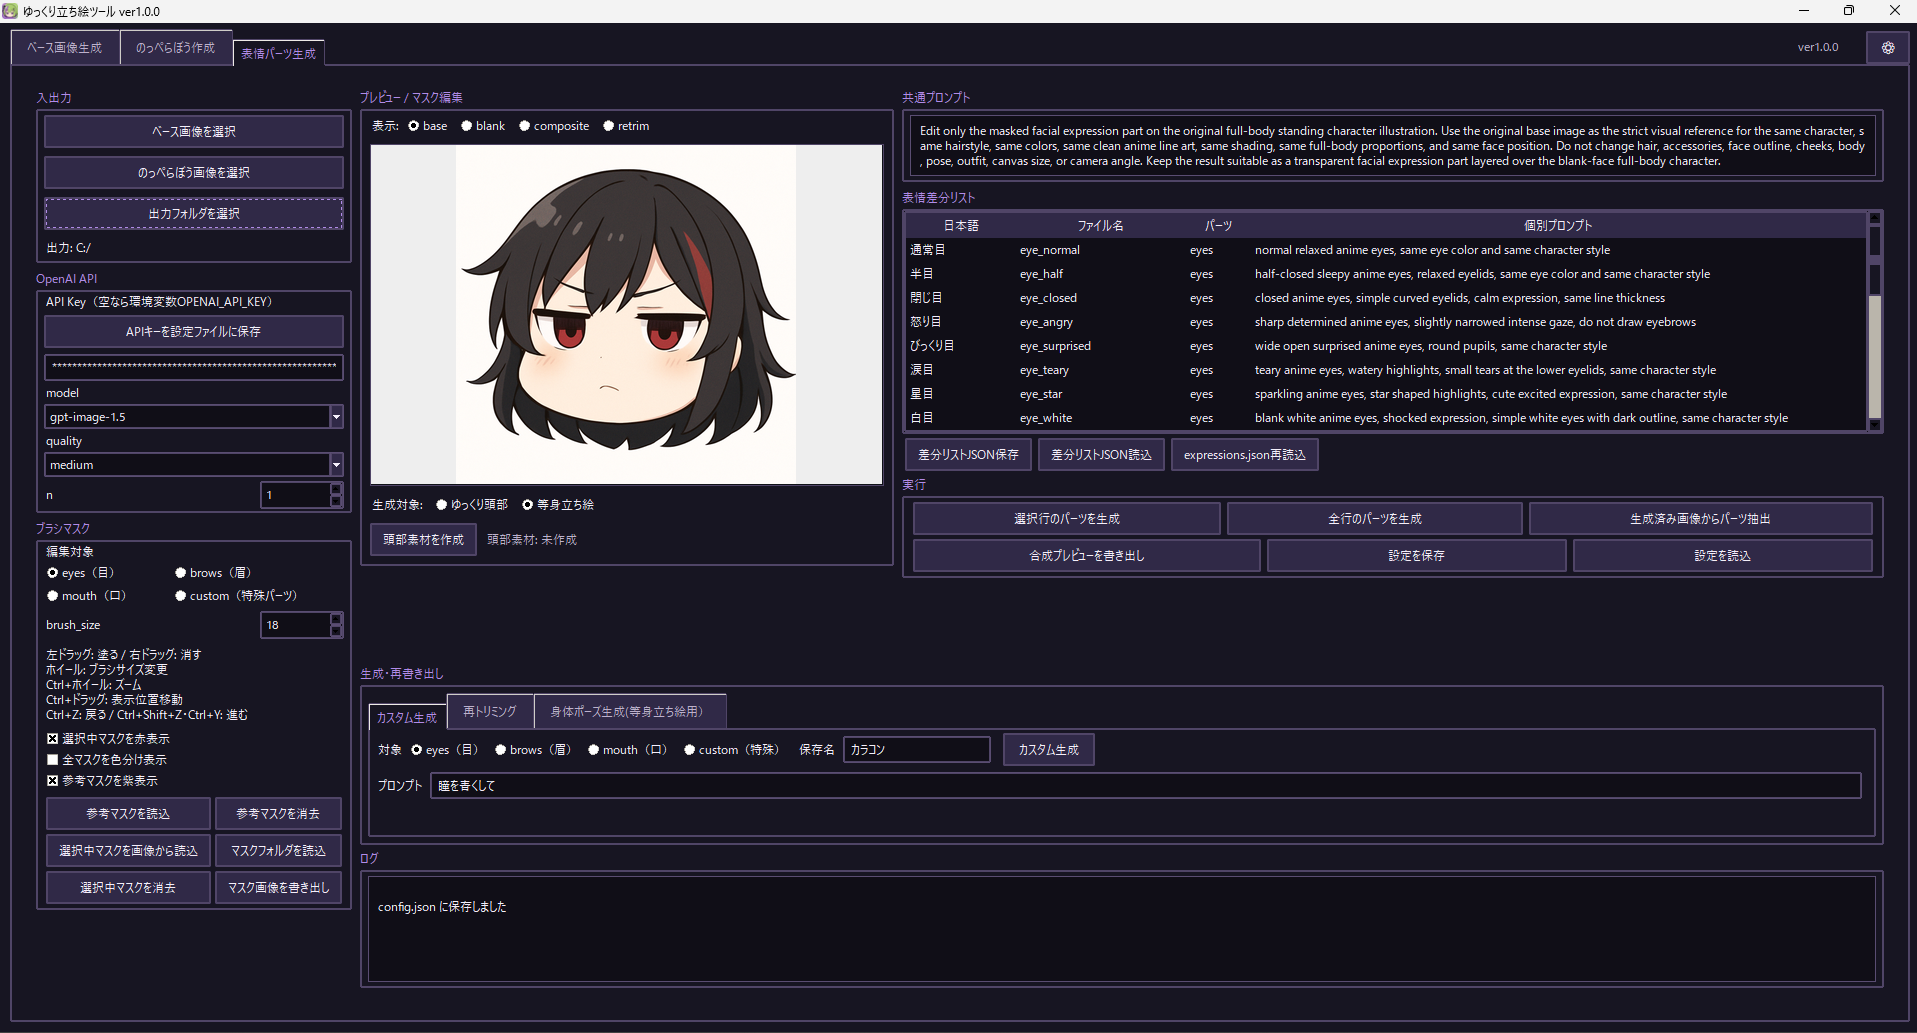The height and width of the screenshot is (1033, 1917).
Task: Switch to ベース画像生成 tab
Action: pos(65,48)
